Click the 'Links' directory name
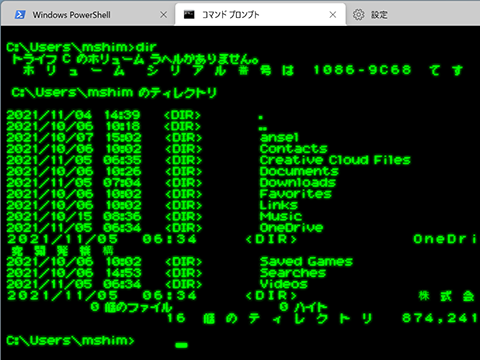Screen dimensions: 480x360 [279, 205]
